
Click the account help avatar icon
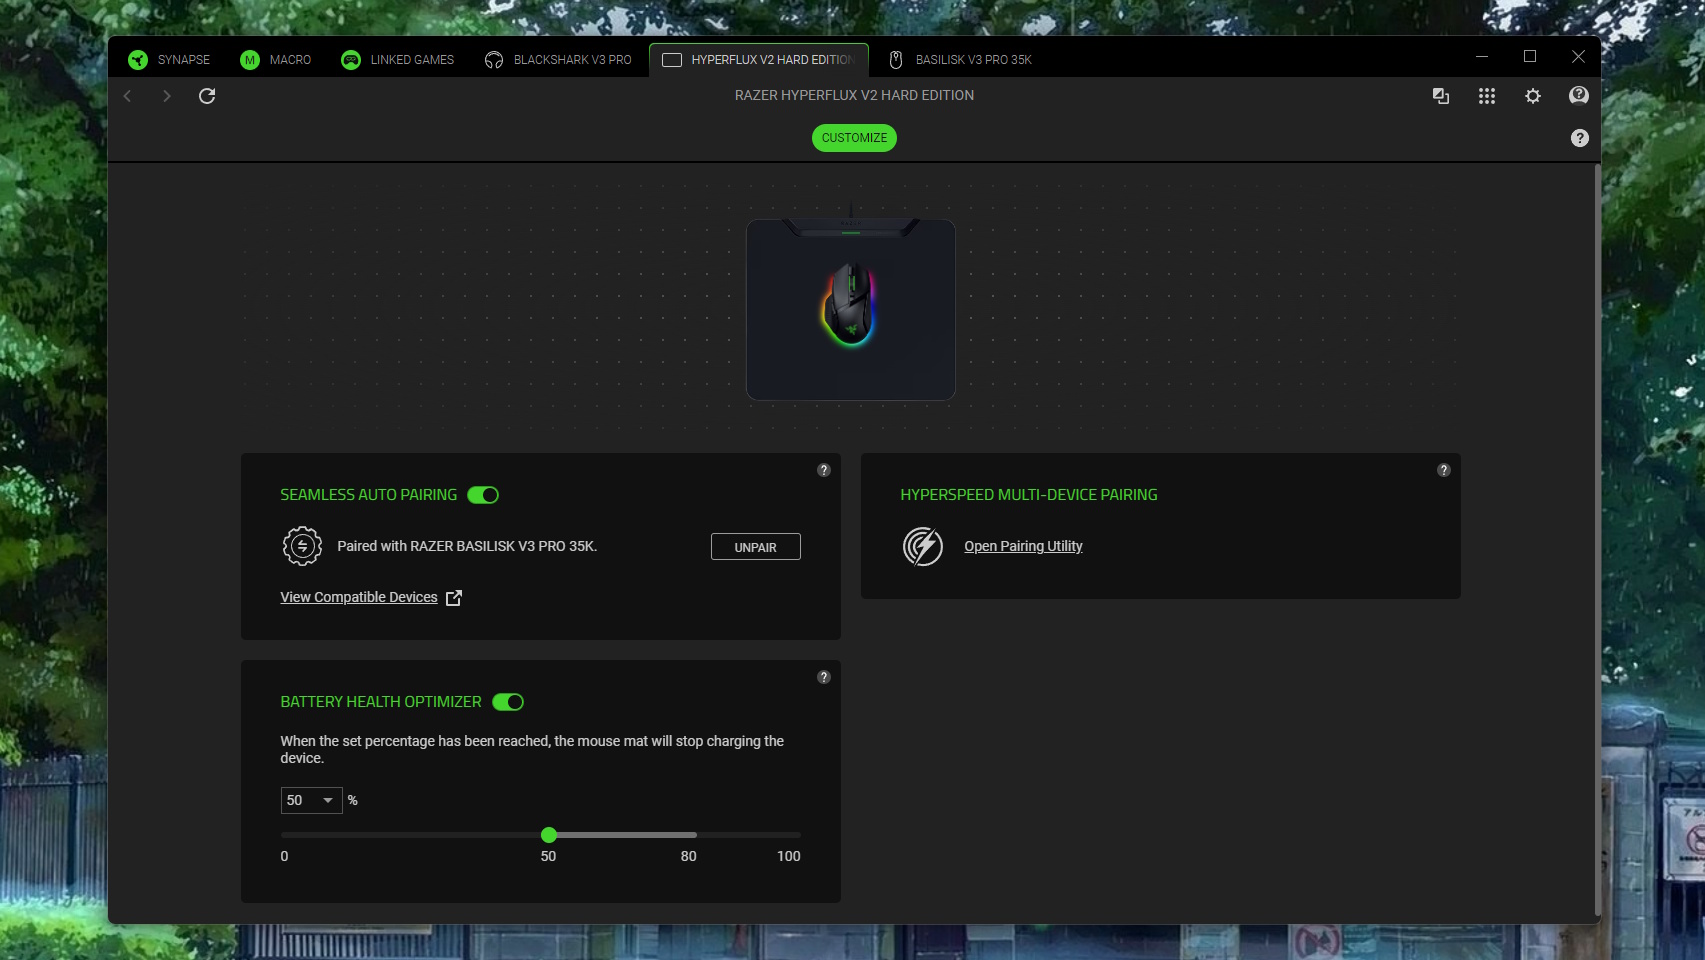click(x=1578, y=95)
